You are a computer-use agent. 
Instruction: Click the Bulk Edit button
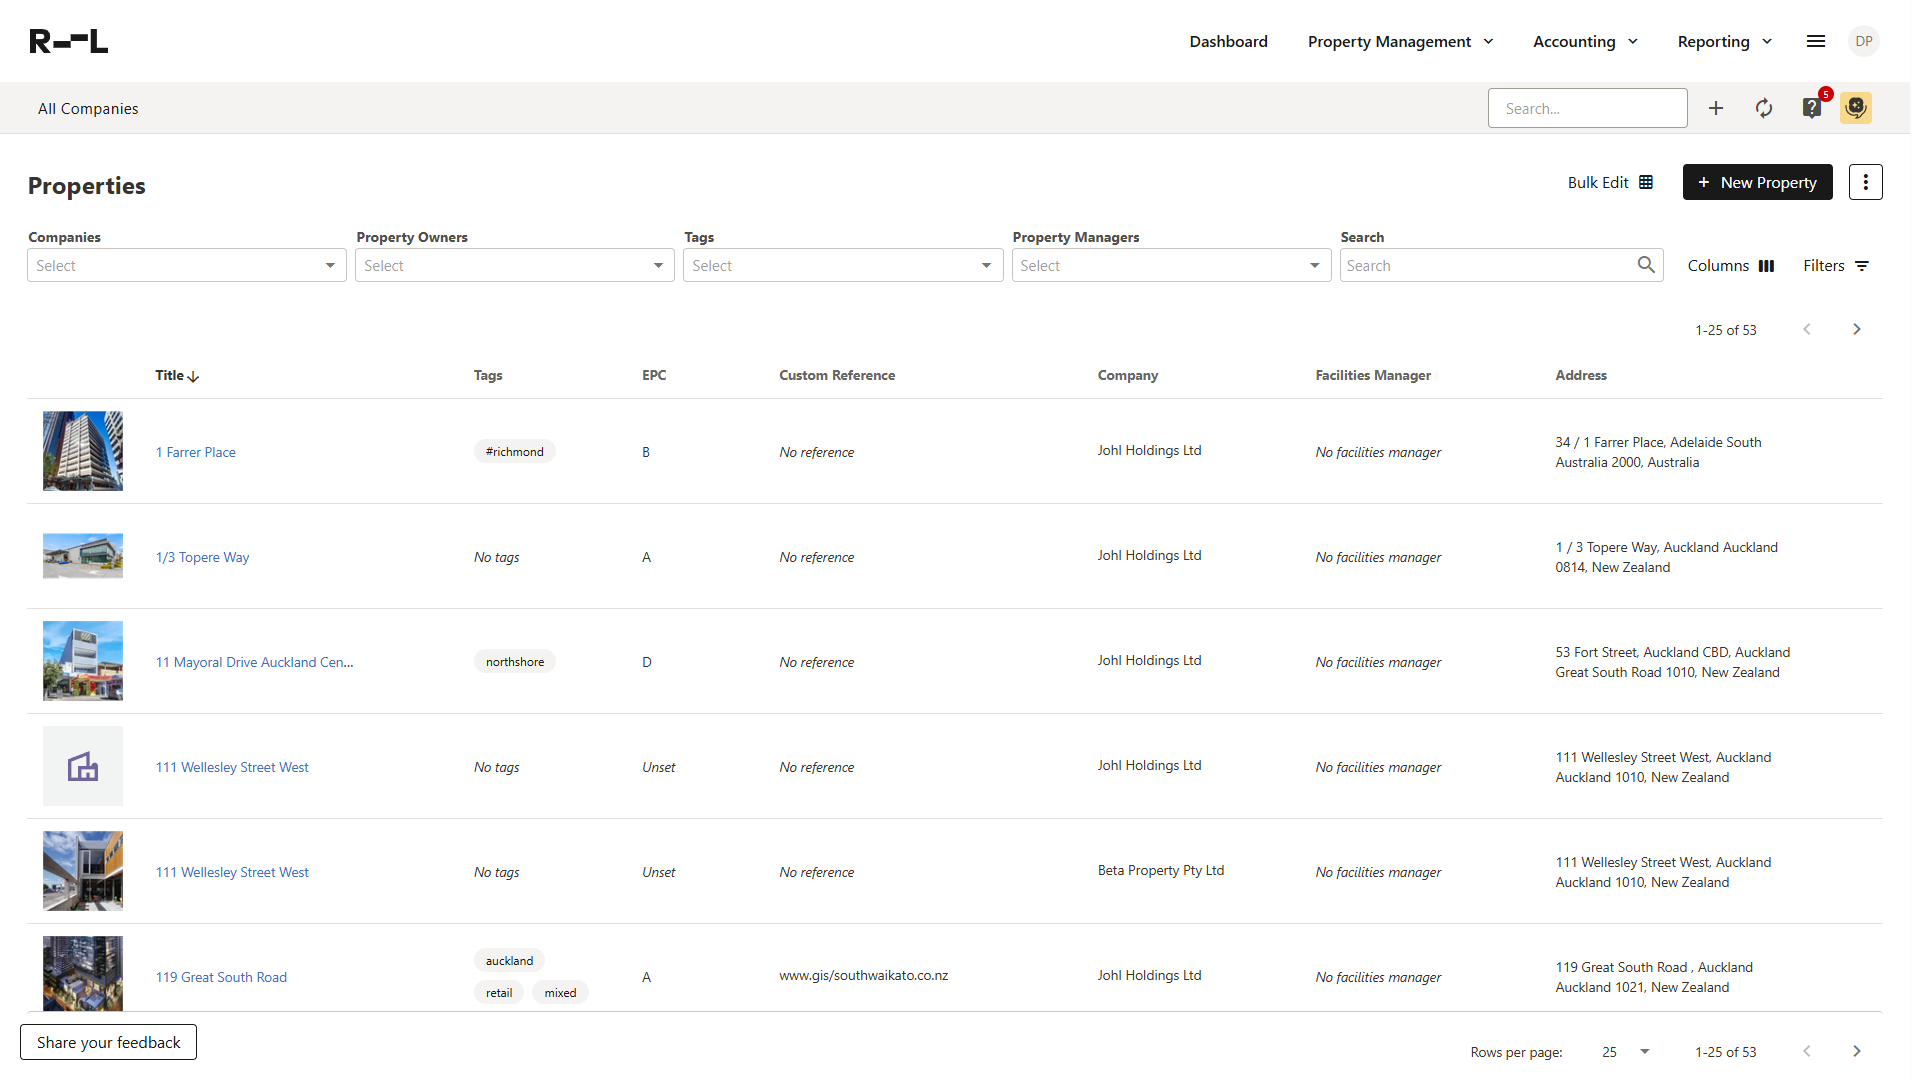pos(1610,182)
